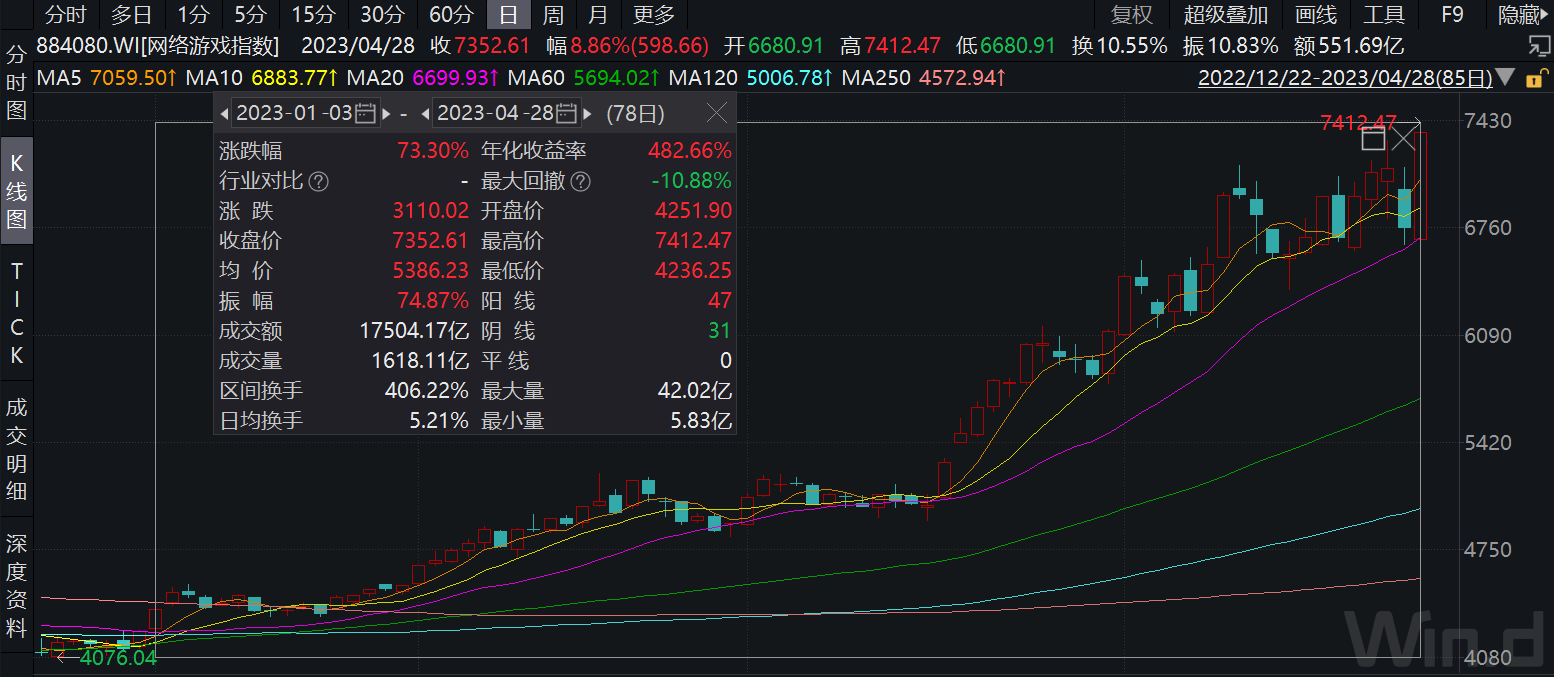Step end date 2023-04-28 forward one day

(x=587, y=113)
